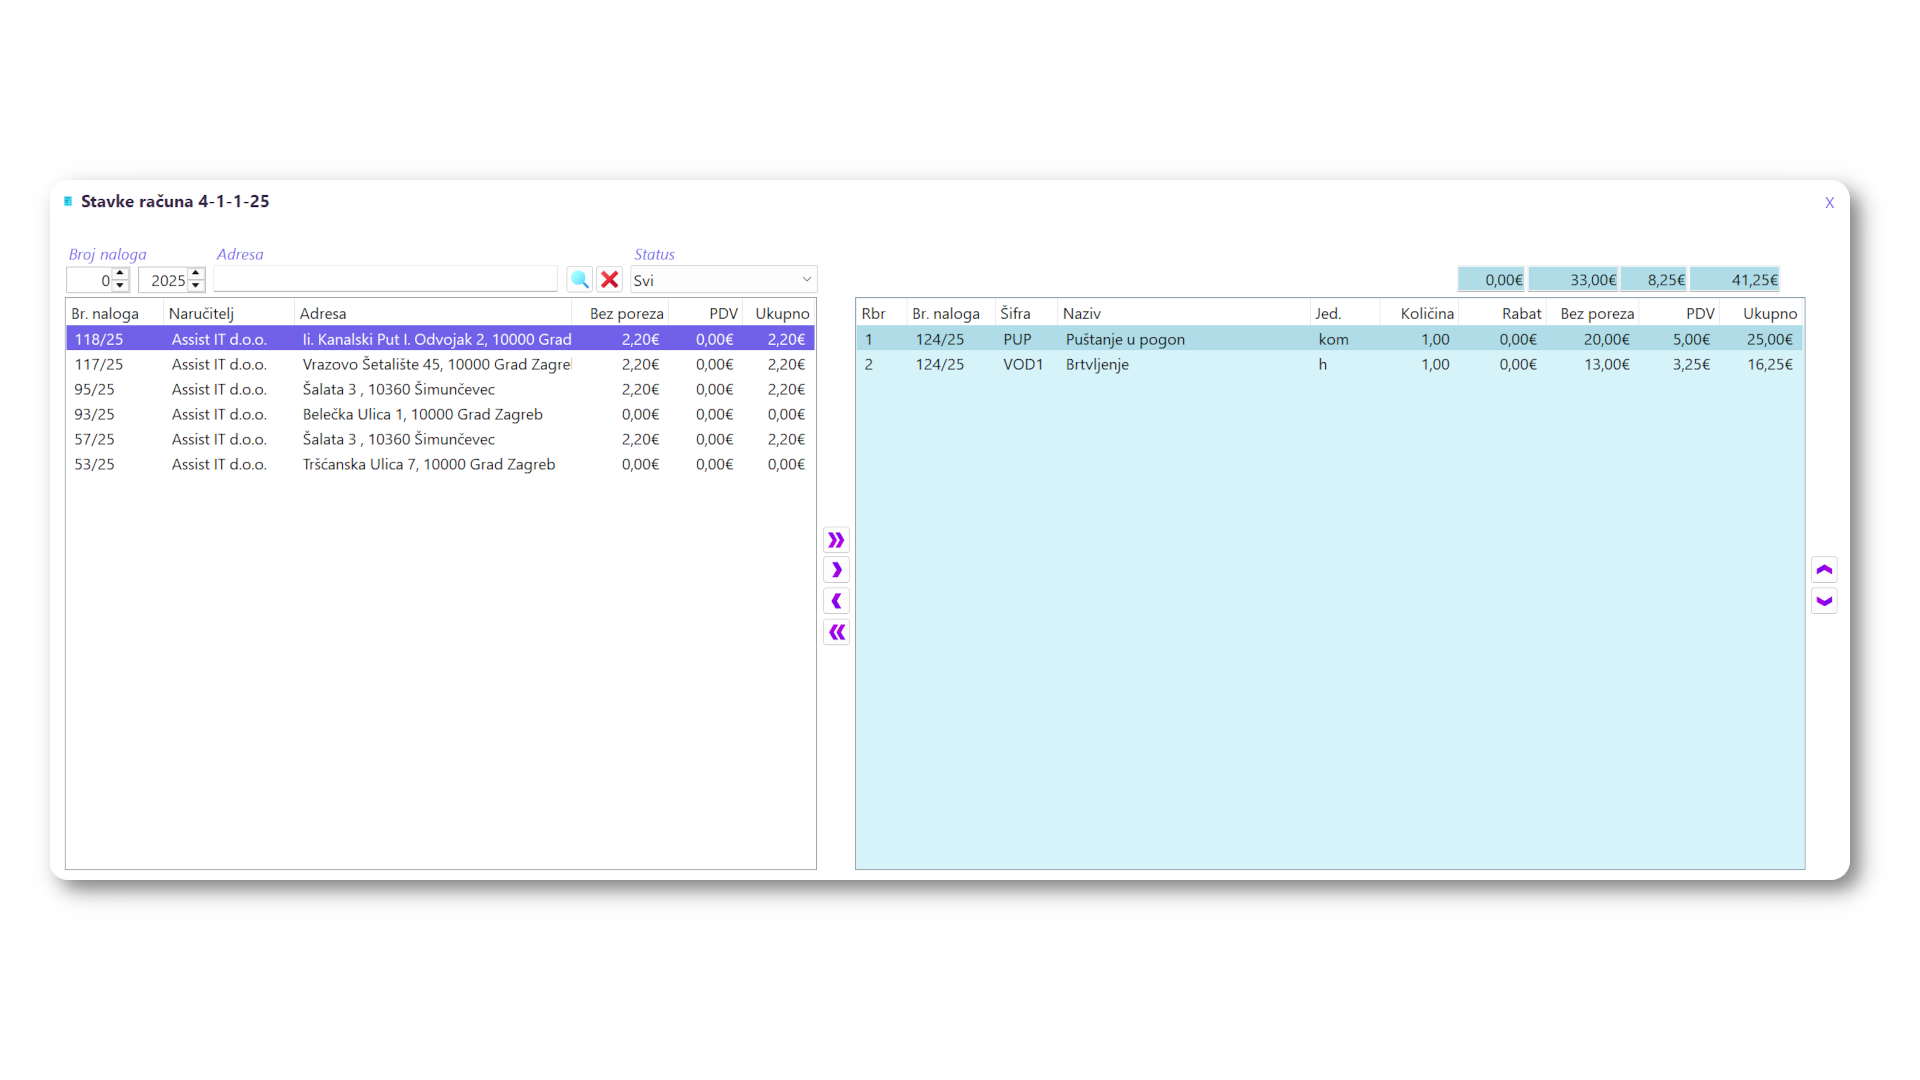Screen dimensions: 1920x1080
Task: Increase the year 2025 spinner
Action: coord(196,274)
